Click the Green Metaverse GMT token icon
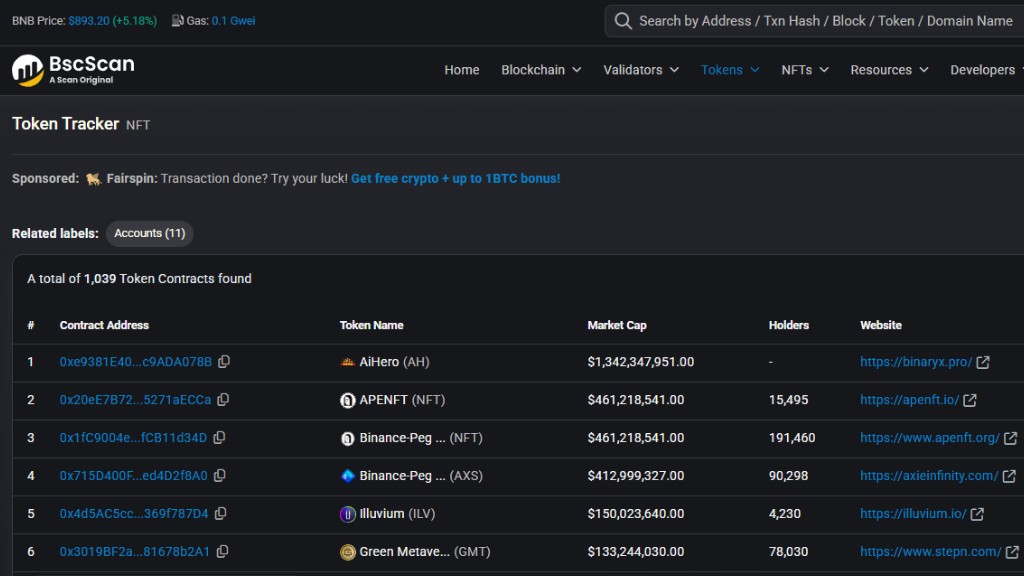Image resolution: width=1024 pixels, height=576 pixels. click(x=347, y=552)
